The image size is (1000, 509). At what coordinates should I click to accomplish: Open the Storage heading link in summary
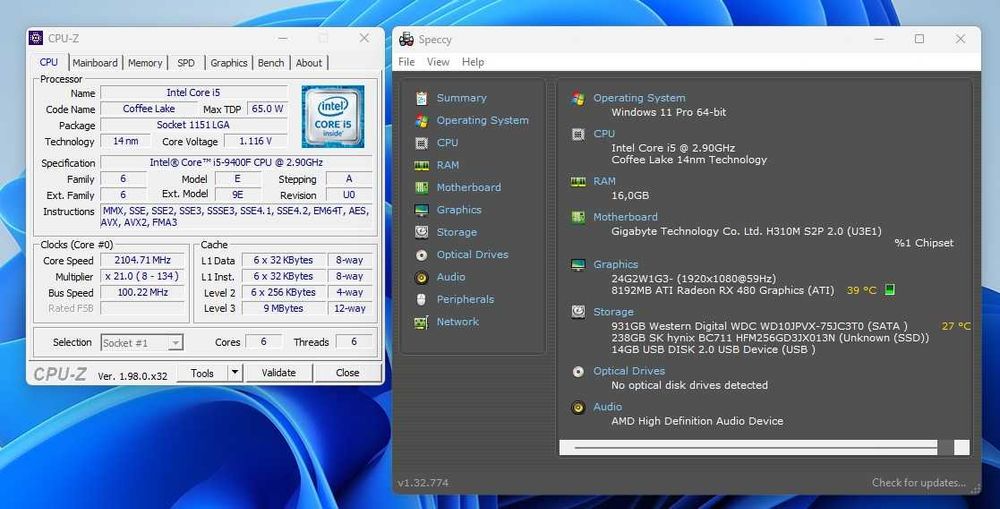[613, 312]
